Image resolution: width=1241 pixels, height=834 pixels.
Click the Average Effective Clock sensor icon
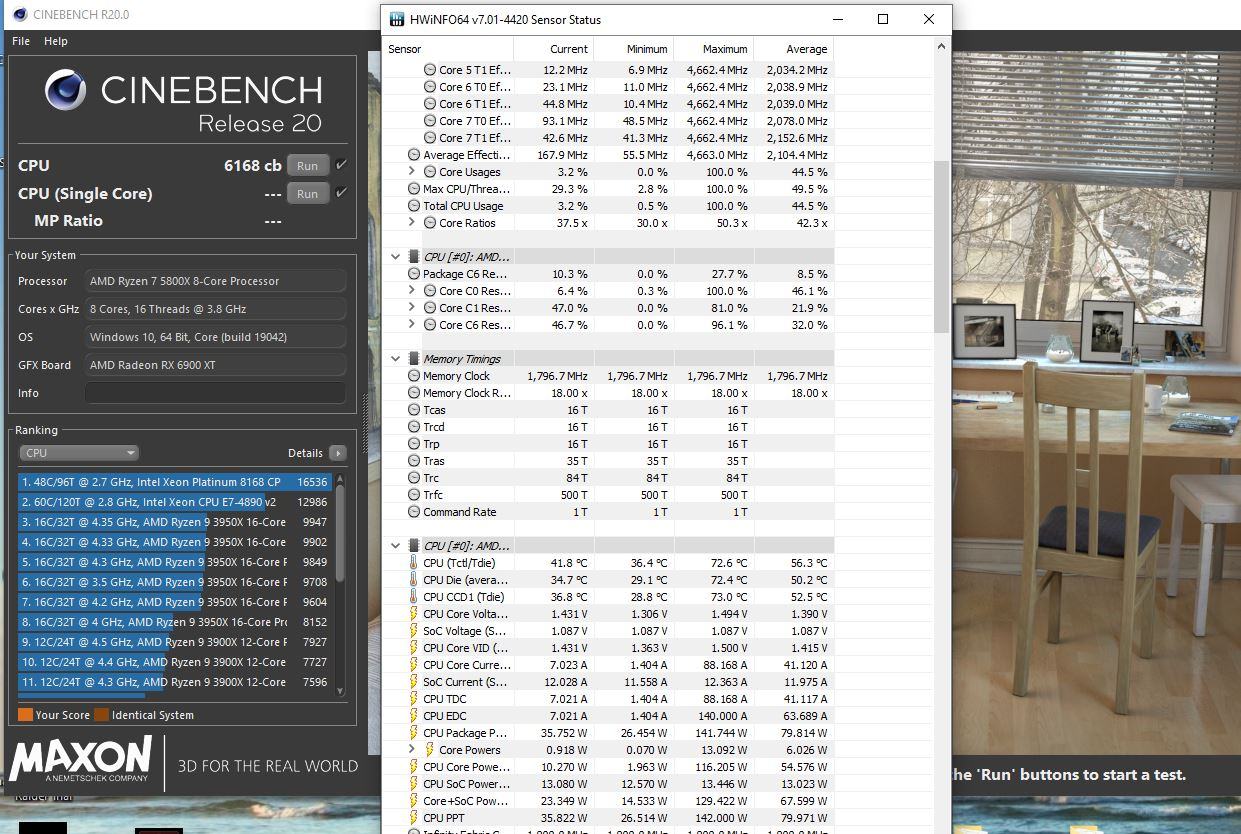tap(414, 155)
